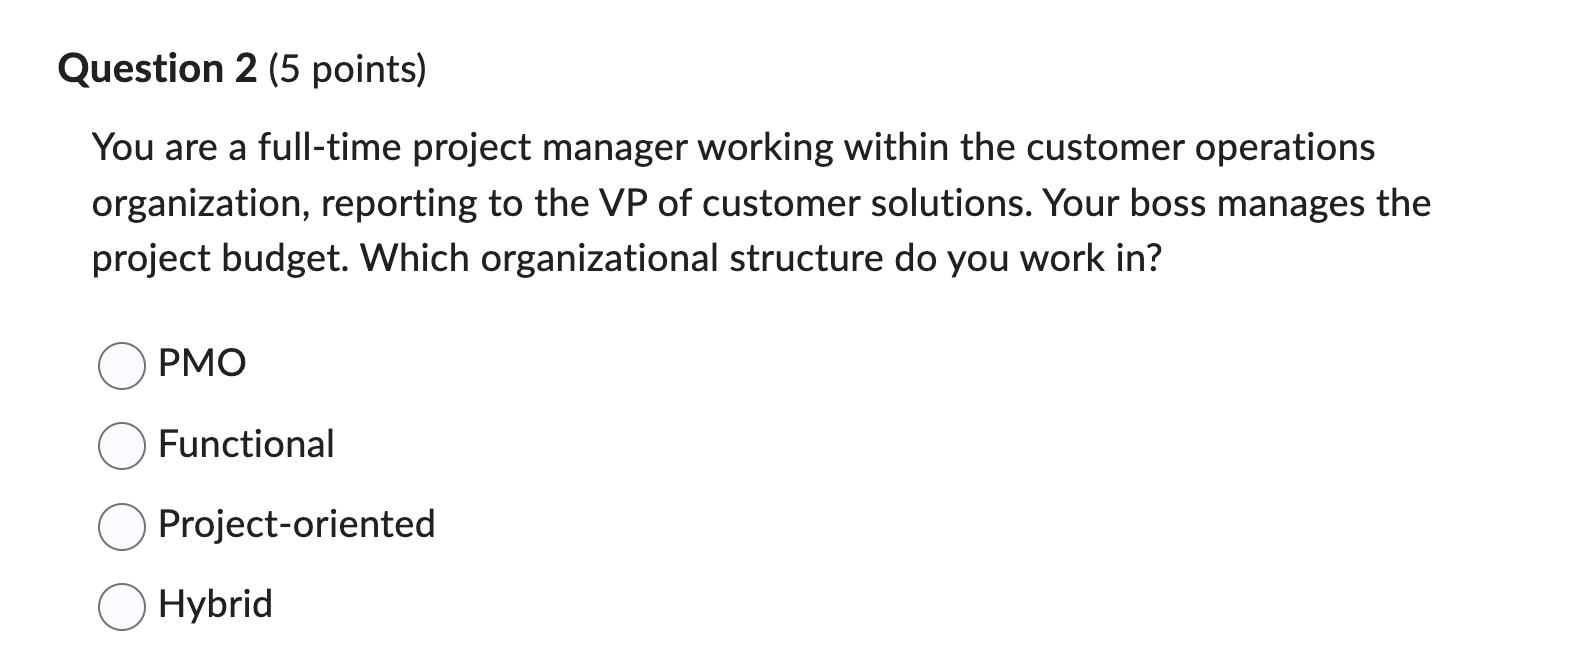This screenshot has height=668, width=1586.
Task: Mark Hybrid as the organizational structure
Action: [122, 605]
